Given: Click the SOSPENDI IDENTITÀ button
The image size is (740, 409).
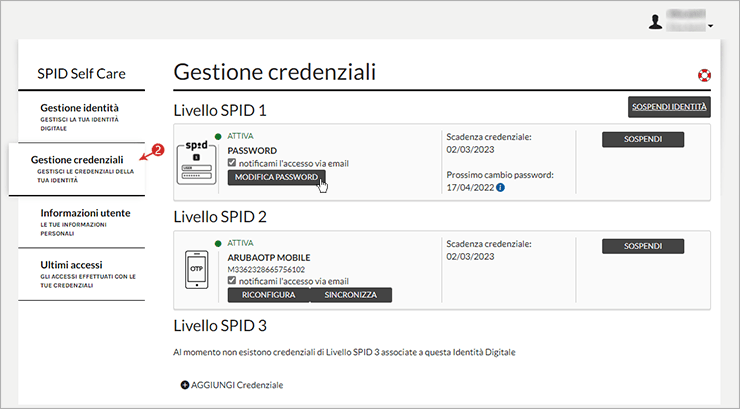Looking at the screenshot, I should click(x=669, y=107).
